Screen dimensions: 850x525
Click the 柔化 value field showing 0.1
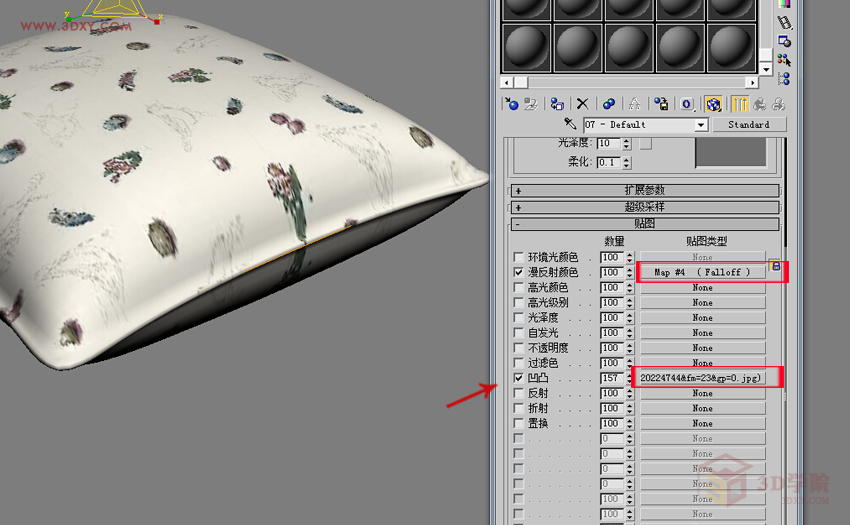(x=609, y=162)
